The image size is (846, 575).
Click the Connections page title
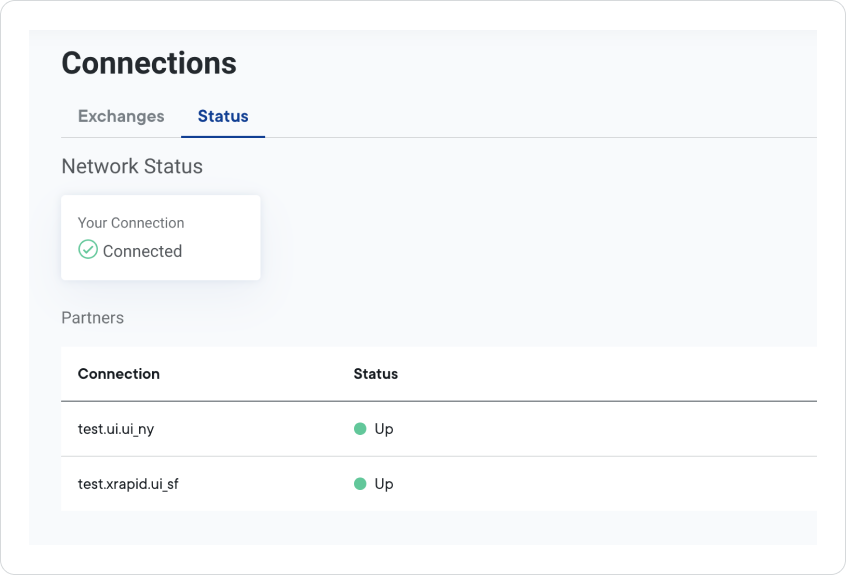149,63
